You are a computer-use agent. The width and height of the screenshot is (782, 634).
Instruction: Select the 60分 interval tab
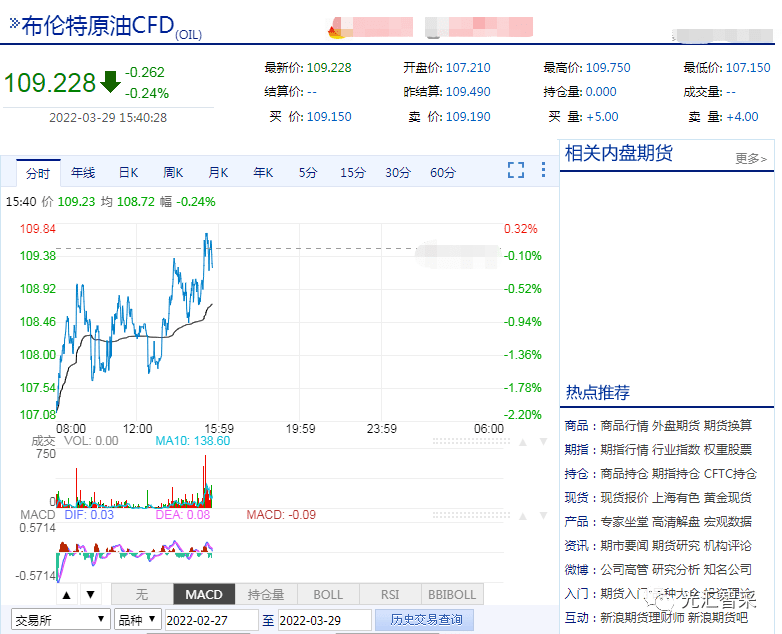[443, 173]
